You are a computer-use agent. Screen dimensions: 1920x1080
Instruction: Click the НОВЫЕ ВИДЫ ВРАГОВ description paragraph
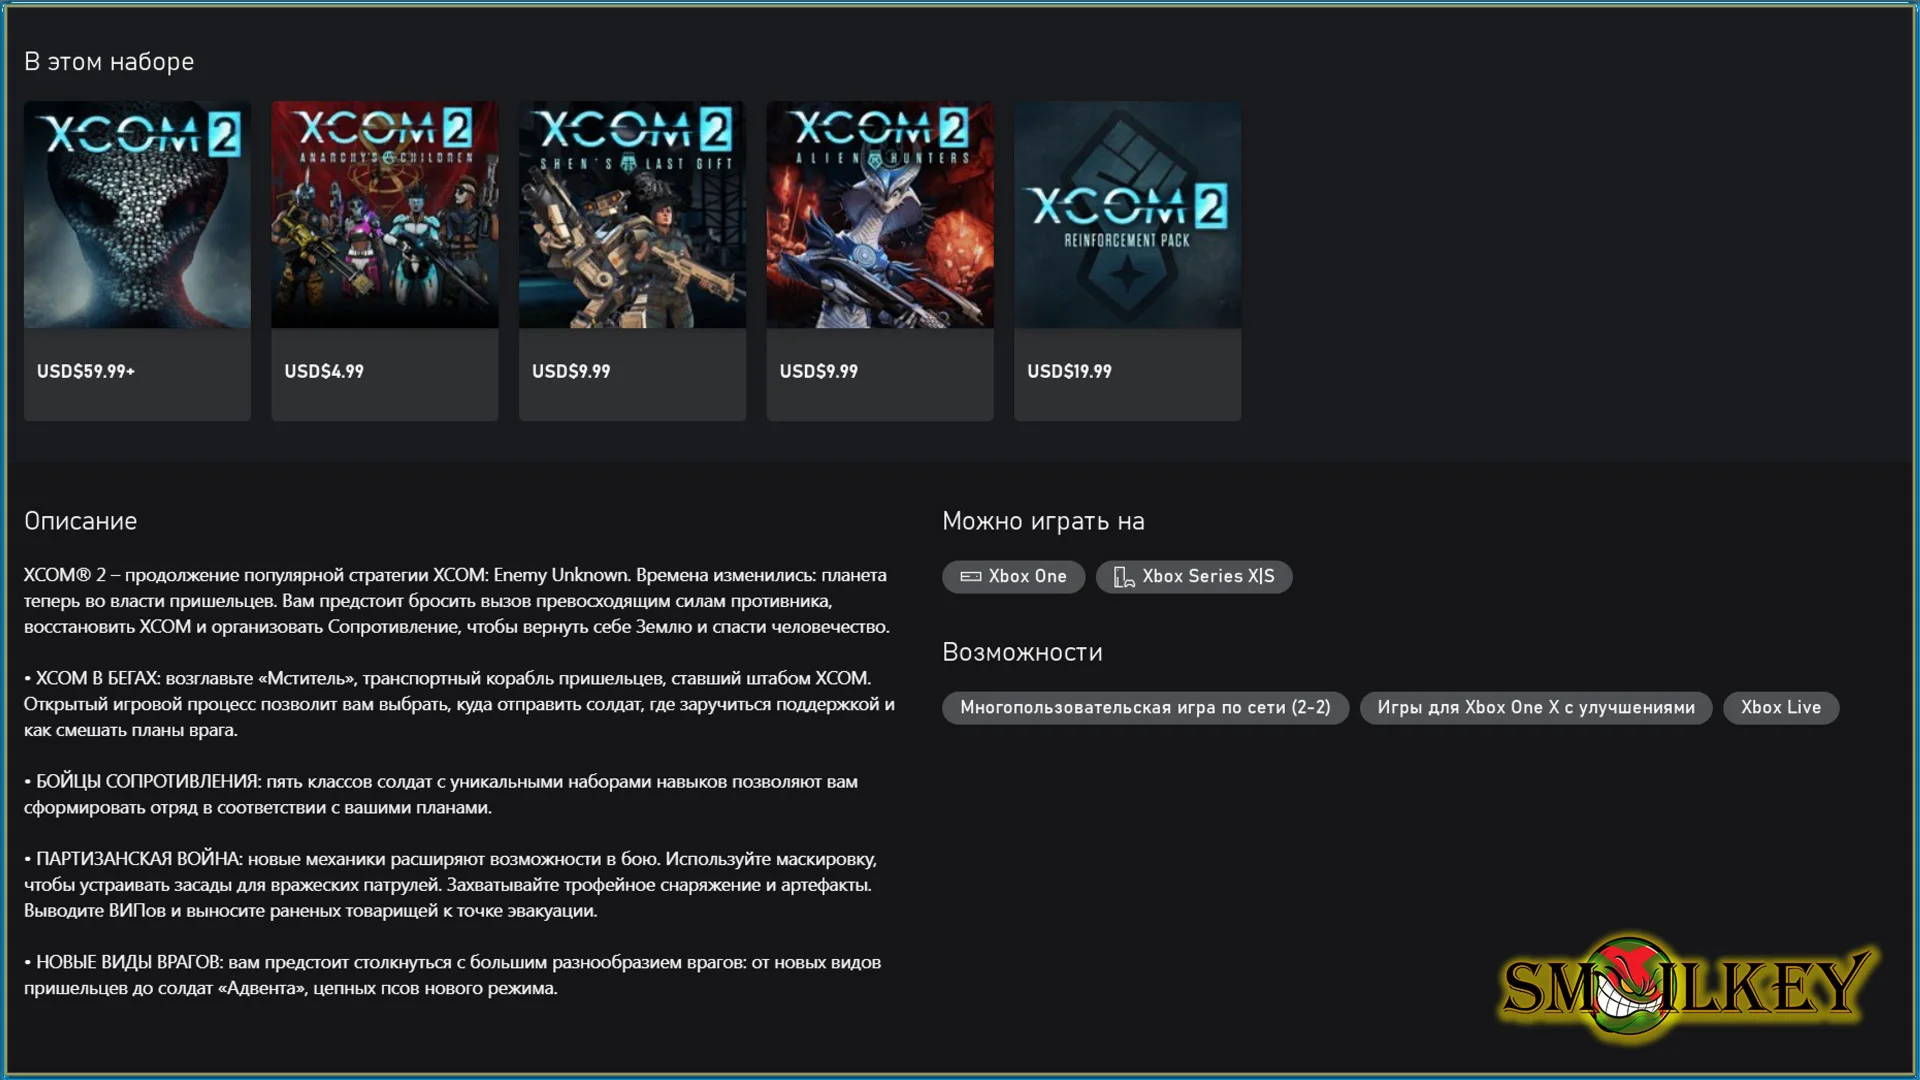(452, 975)
